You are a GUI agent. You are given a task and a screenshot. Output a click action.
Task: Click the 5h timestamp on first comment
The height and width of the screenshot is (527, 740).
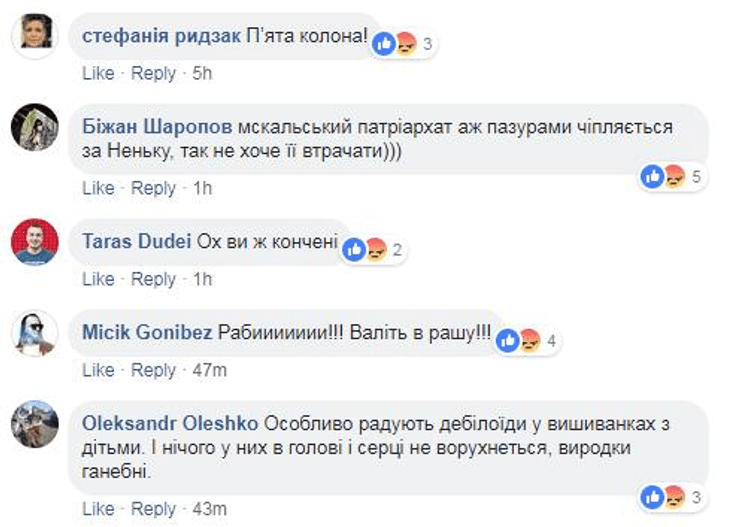point(202,73)
